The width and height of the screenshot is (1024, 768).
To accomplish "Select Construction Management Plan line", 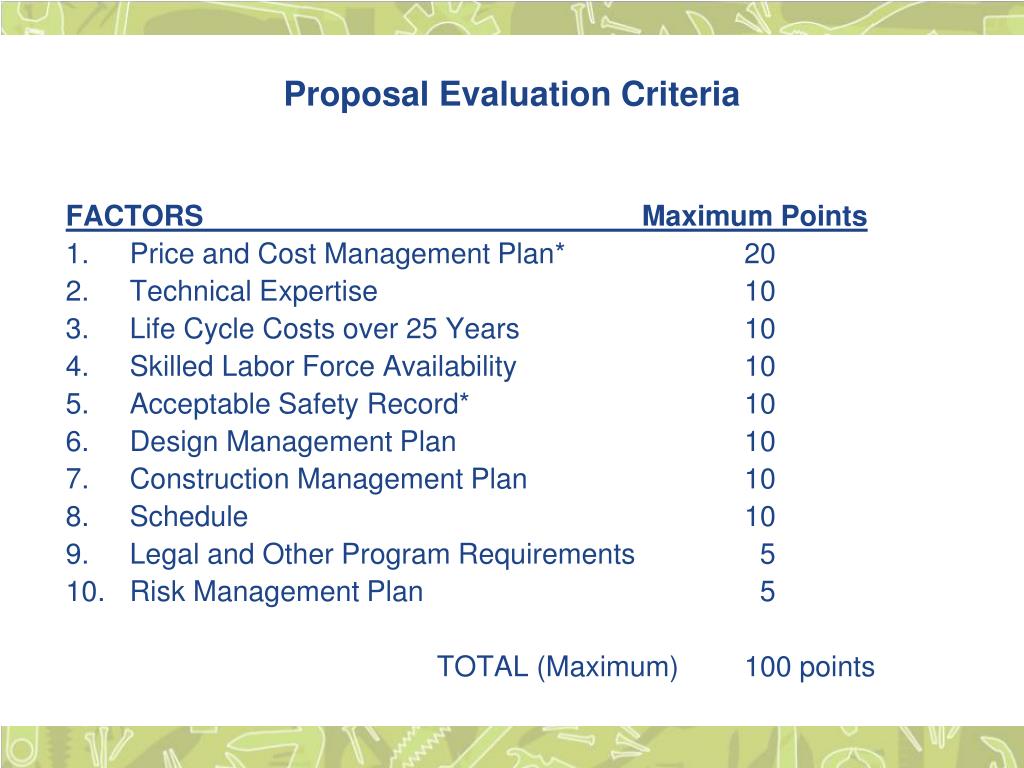I will pyautogui.click(x=328, y=479).
